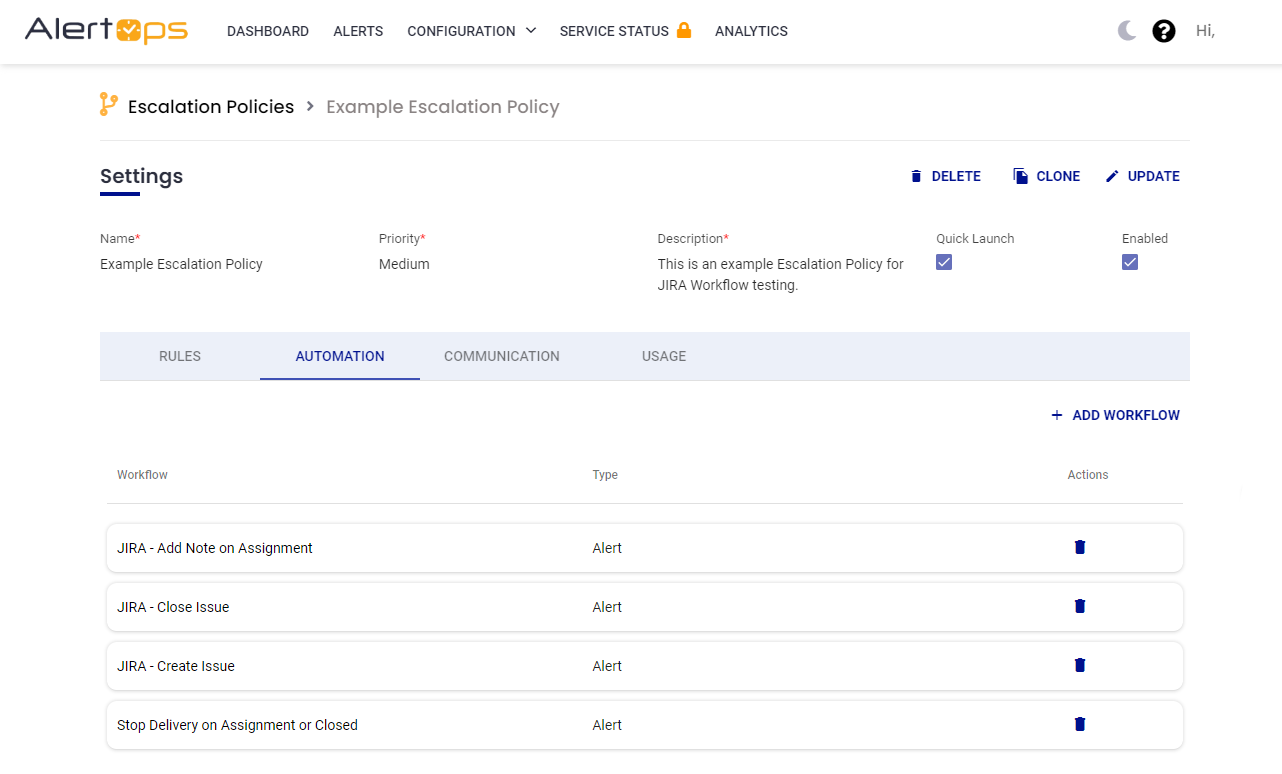
Task: Delete the Stop Delivery on Assignment workflow
Action: click(1080, 724)
